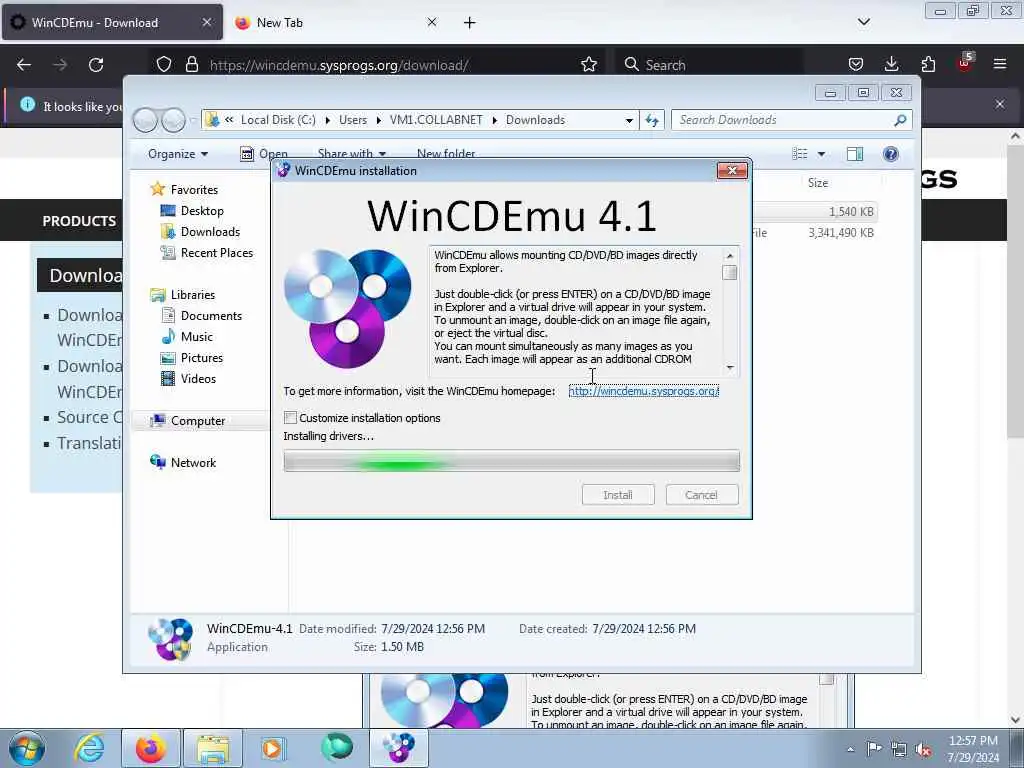Open Videos library
The width and height of the screenshot is (1024, 768).
(x=198, y=379)
